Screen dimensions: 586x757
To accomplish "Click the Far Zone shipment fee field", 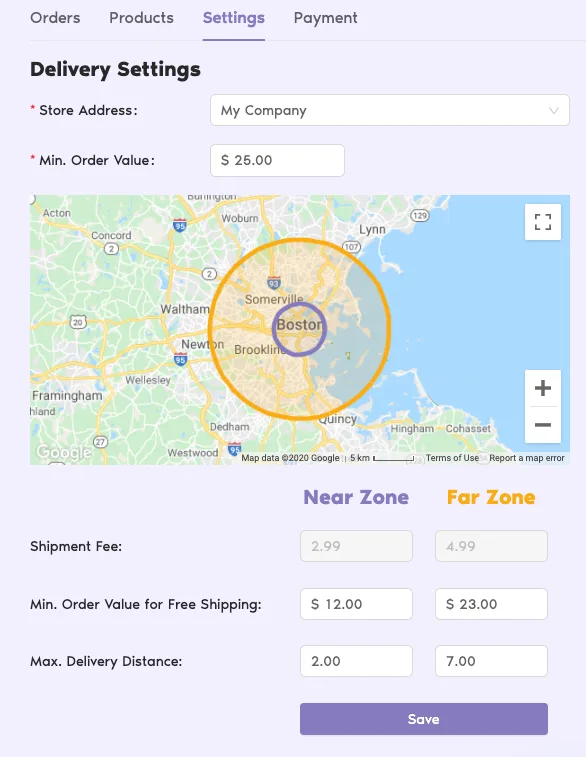I will tap(491, 546).
